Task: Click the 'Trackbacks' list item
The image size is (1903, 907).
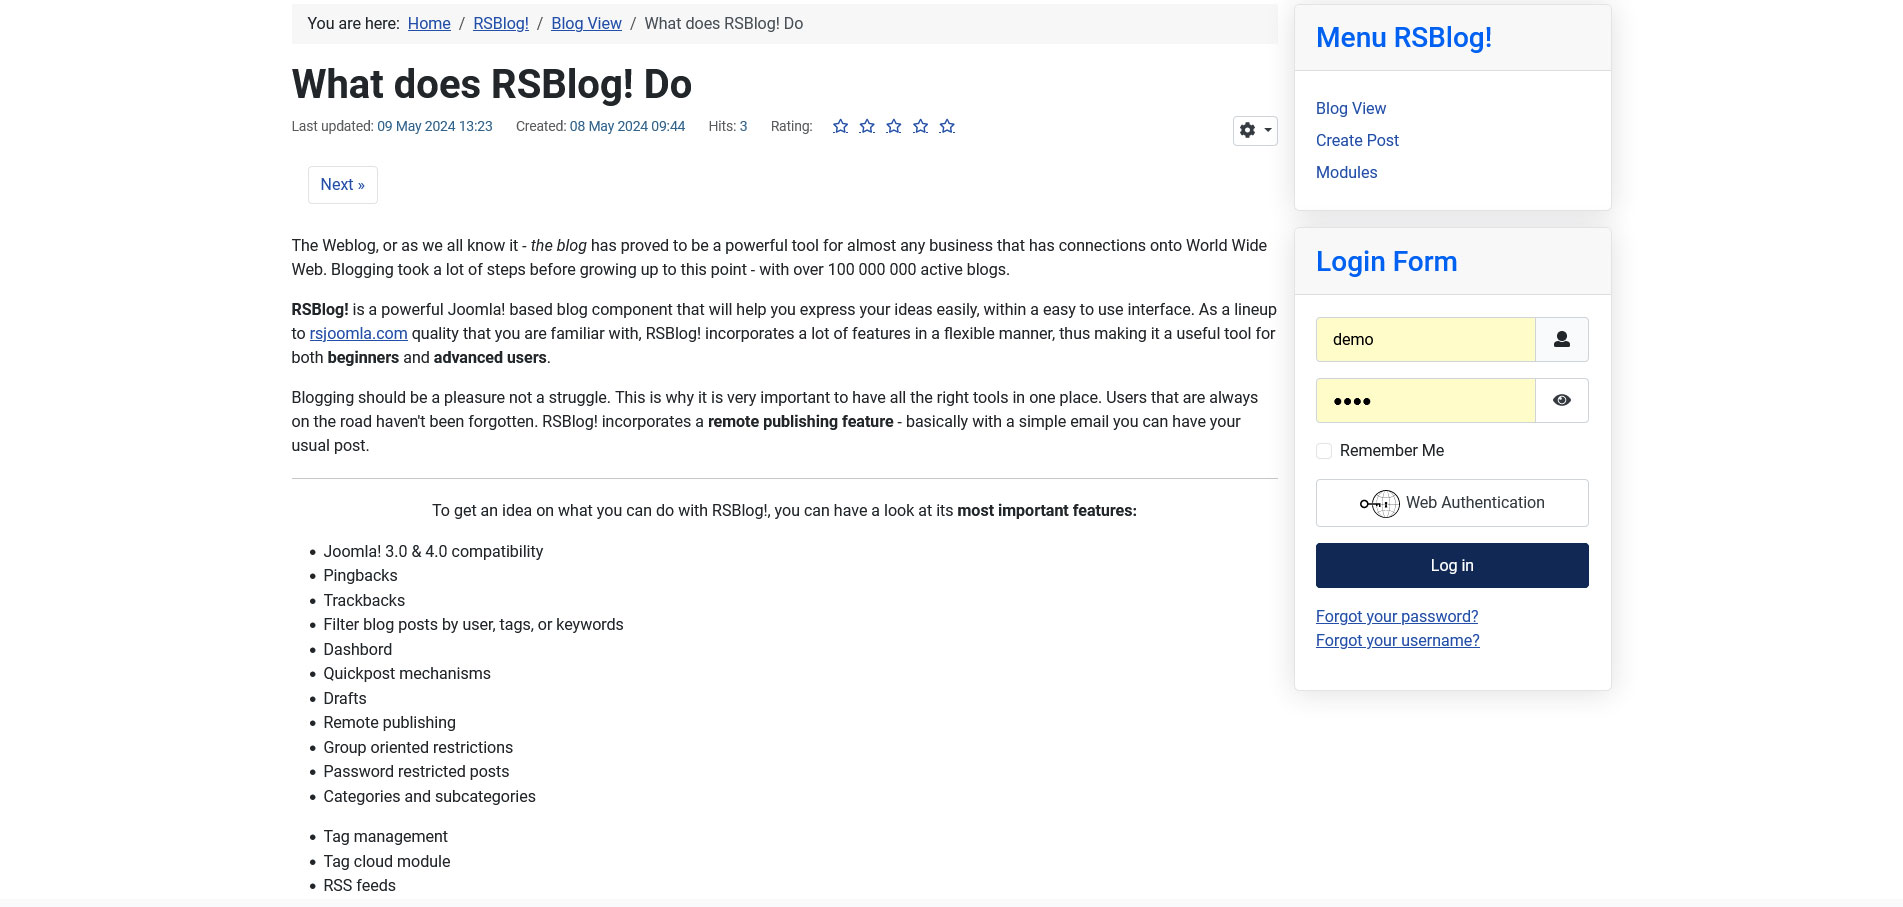Action: 364,601
